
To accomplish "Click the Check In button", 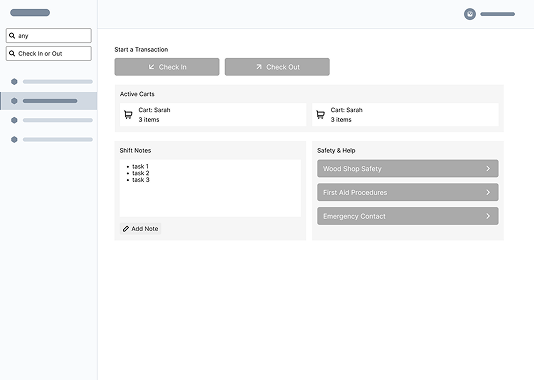I will tap(167, 67).
